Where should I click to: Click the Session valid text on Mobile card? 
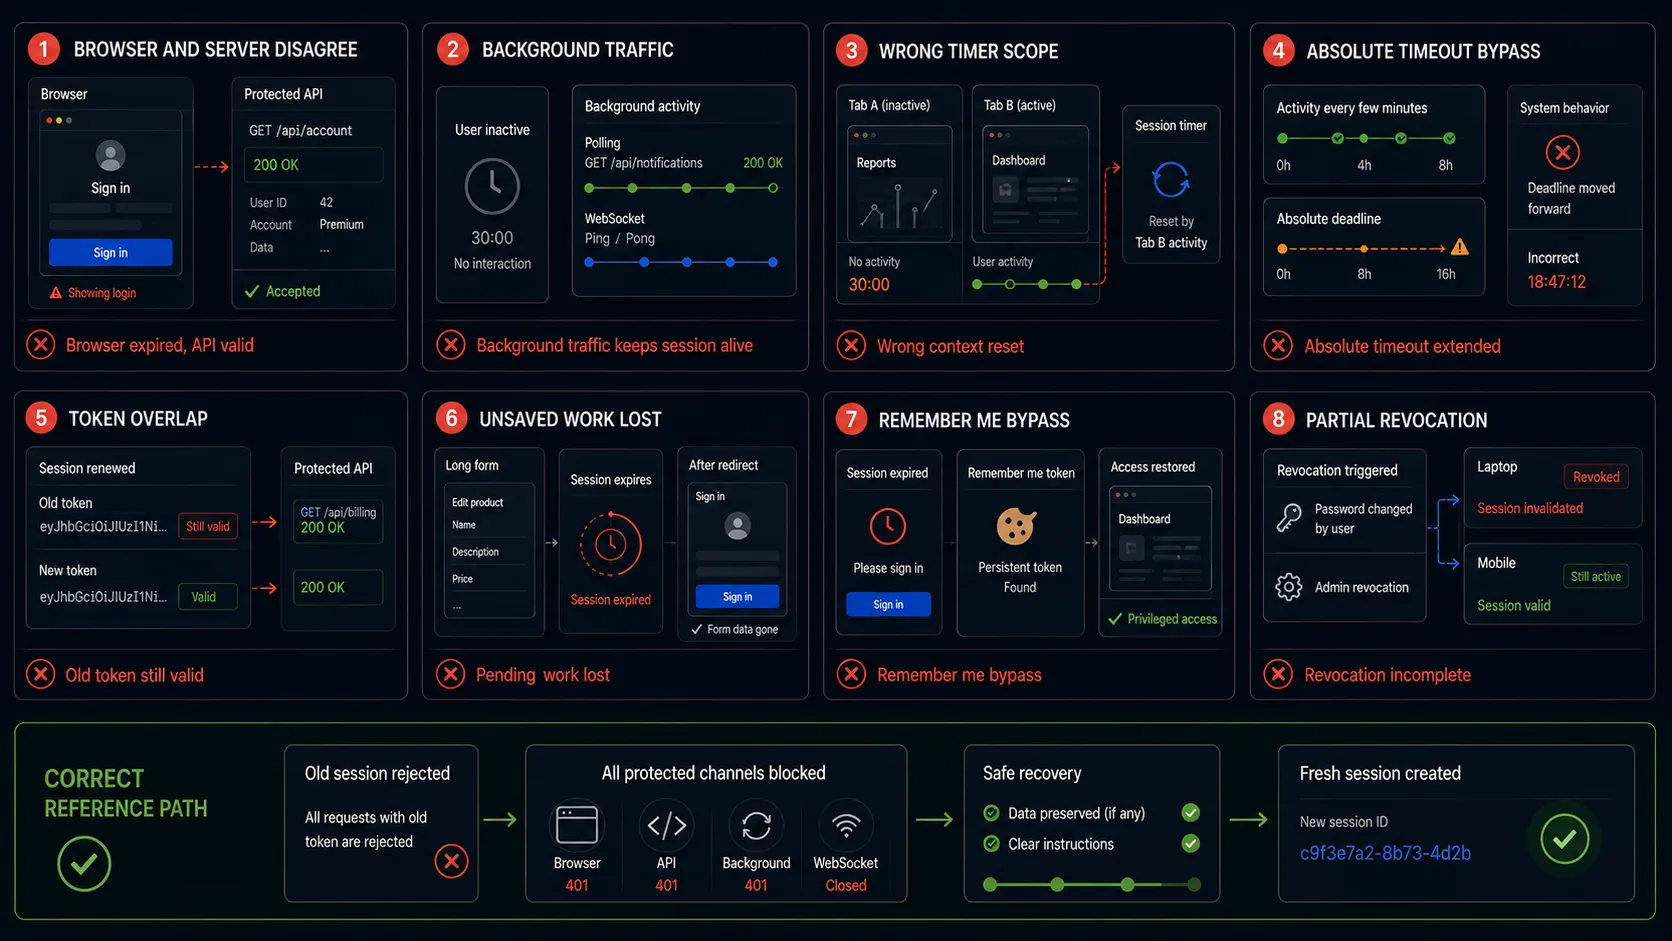point(1514,605)
